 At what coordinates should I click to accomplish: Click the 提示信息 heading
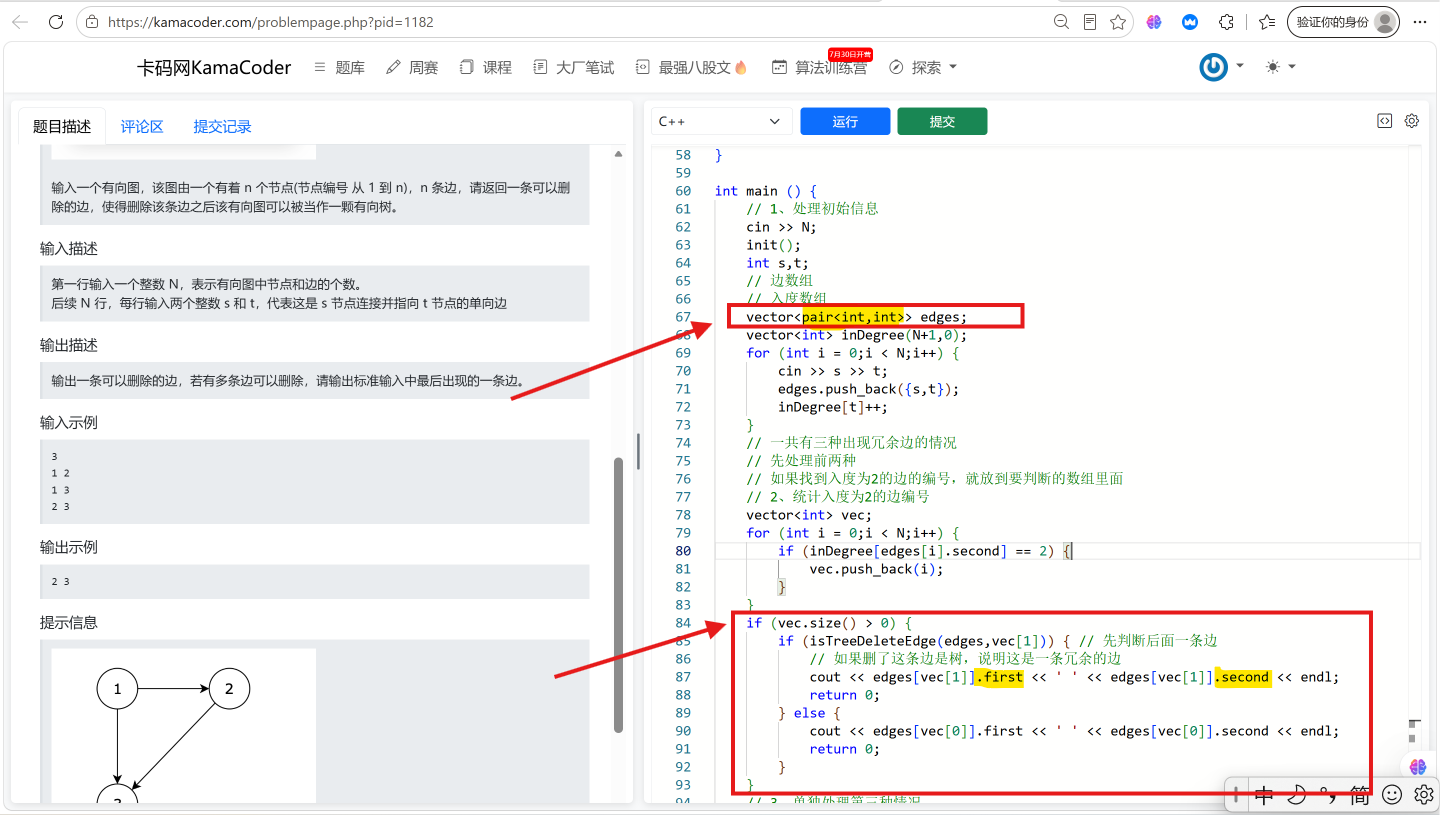coord(69,623)
